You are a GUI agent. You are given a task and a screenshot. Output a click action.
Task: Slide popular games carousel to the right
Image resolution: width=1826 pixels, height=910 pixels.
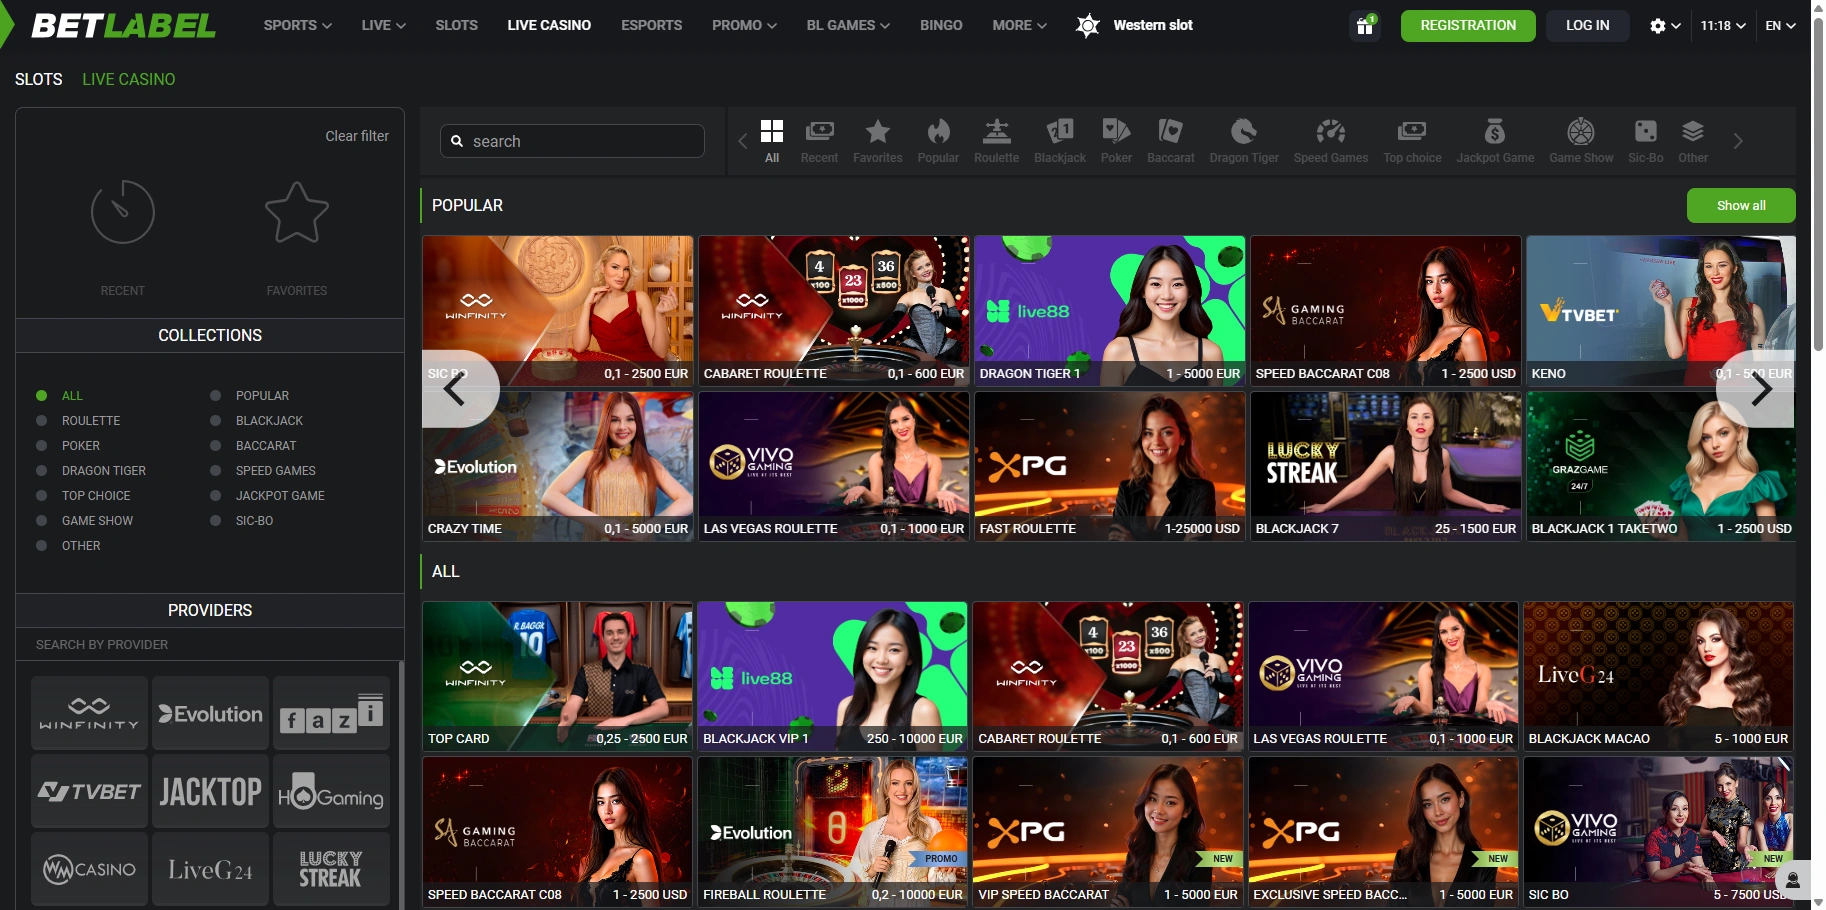[x=1760, y=389]
